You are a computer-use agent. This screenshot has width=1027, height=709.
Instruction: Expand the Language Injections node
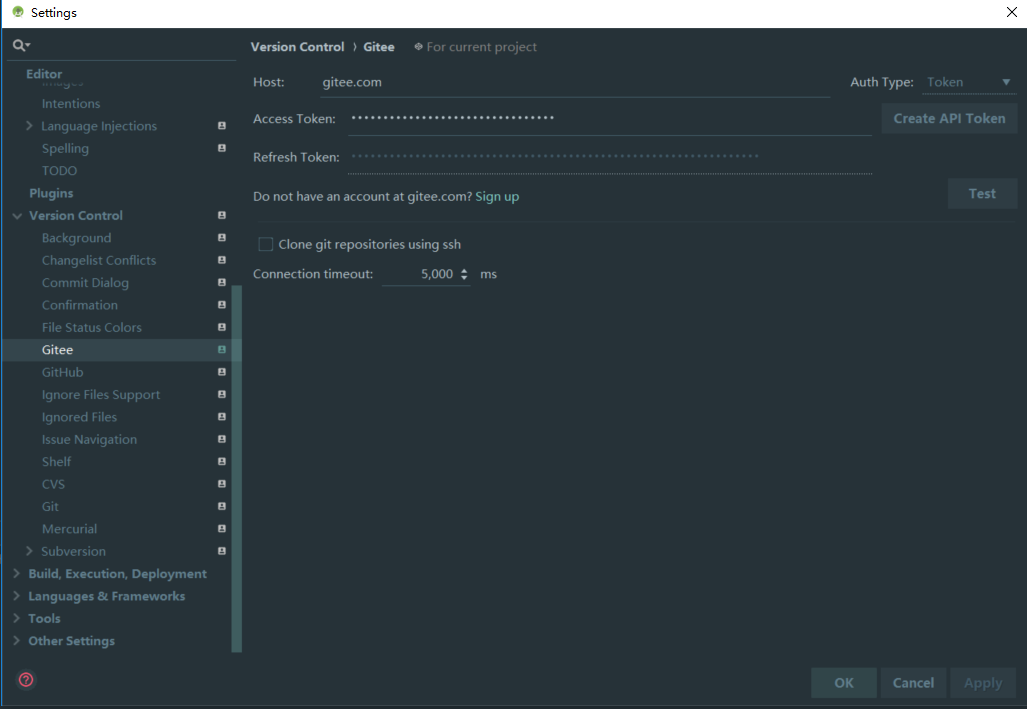29,126
